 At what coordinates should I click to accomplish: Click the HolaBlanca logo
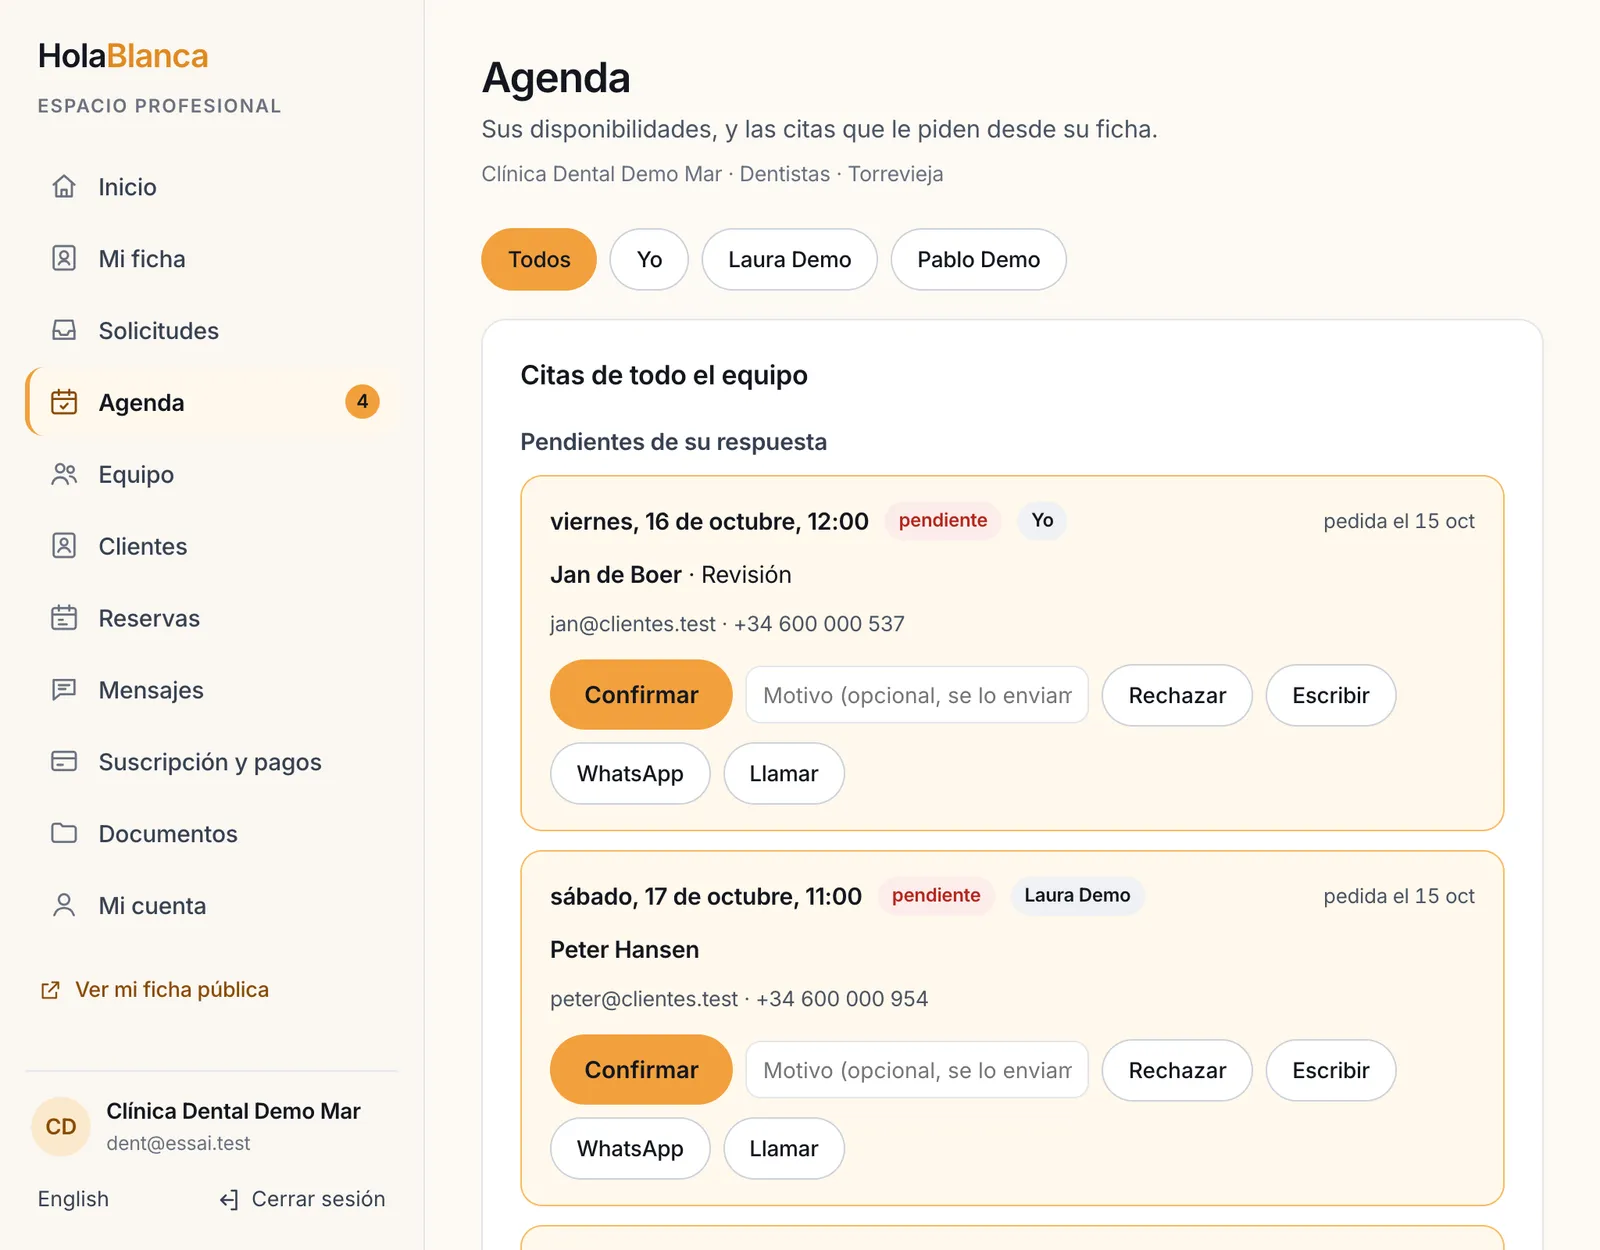pyautogui.click(x=123, y=56)
